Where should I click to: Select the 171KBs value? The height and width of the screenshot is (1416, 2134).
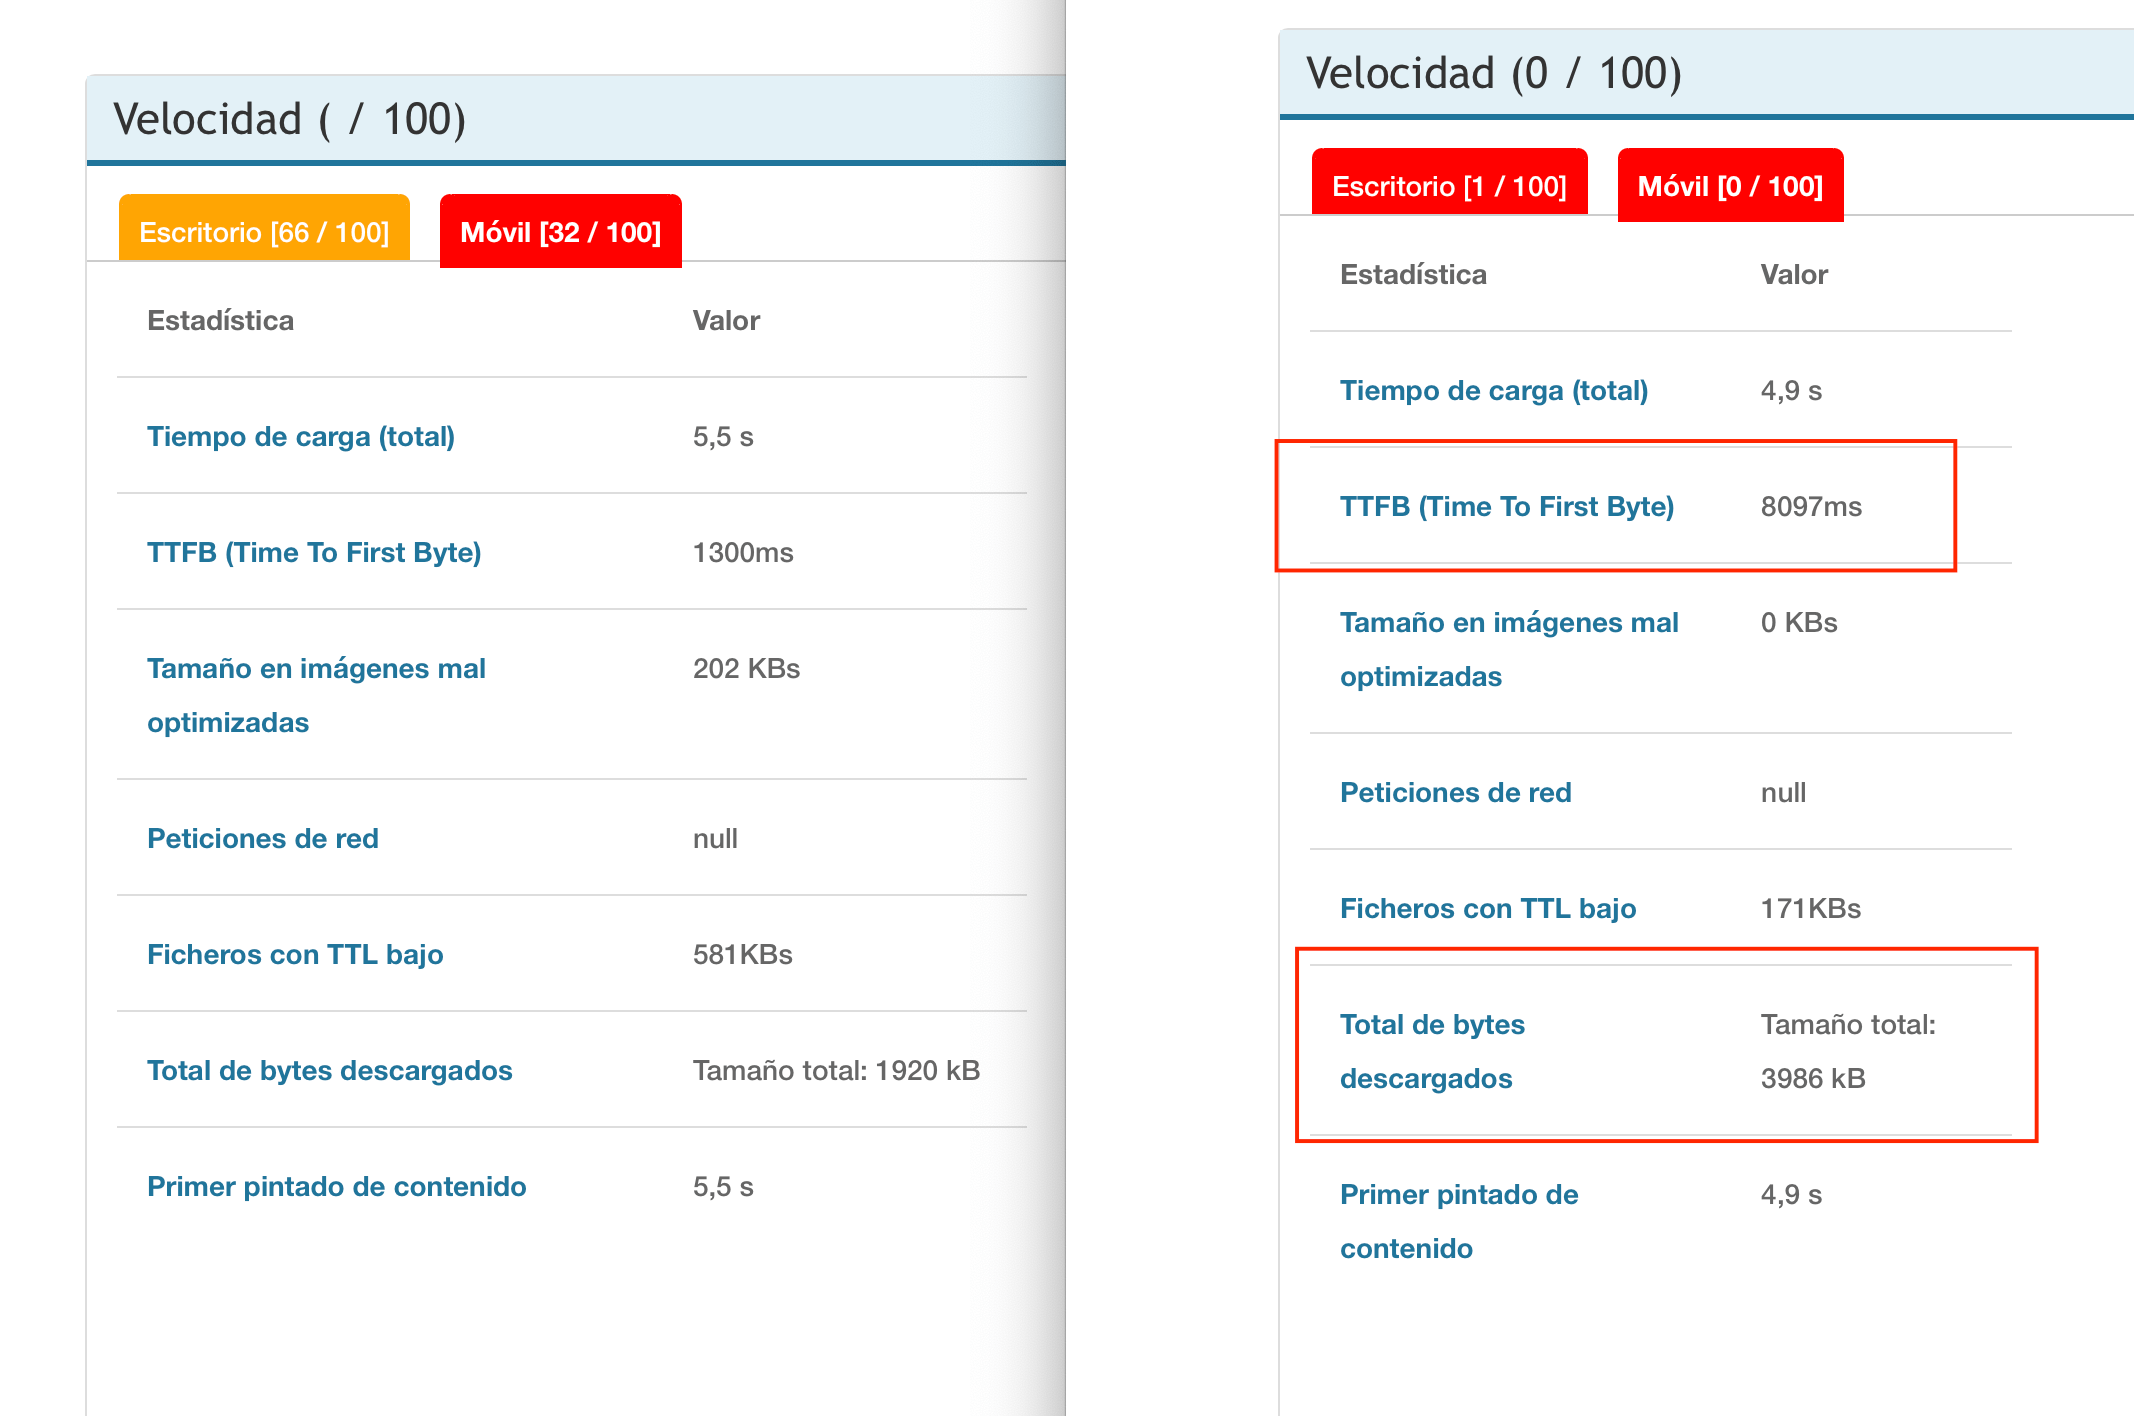coord(1811,908)
